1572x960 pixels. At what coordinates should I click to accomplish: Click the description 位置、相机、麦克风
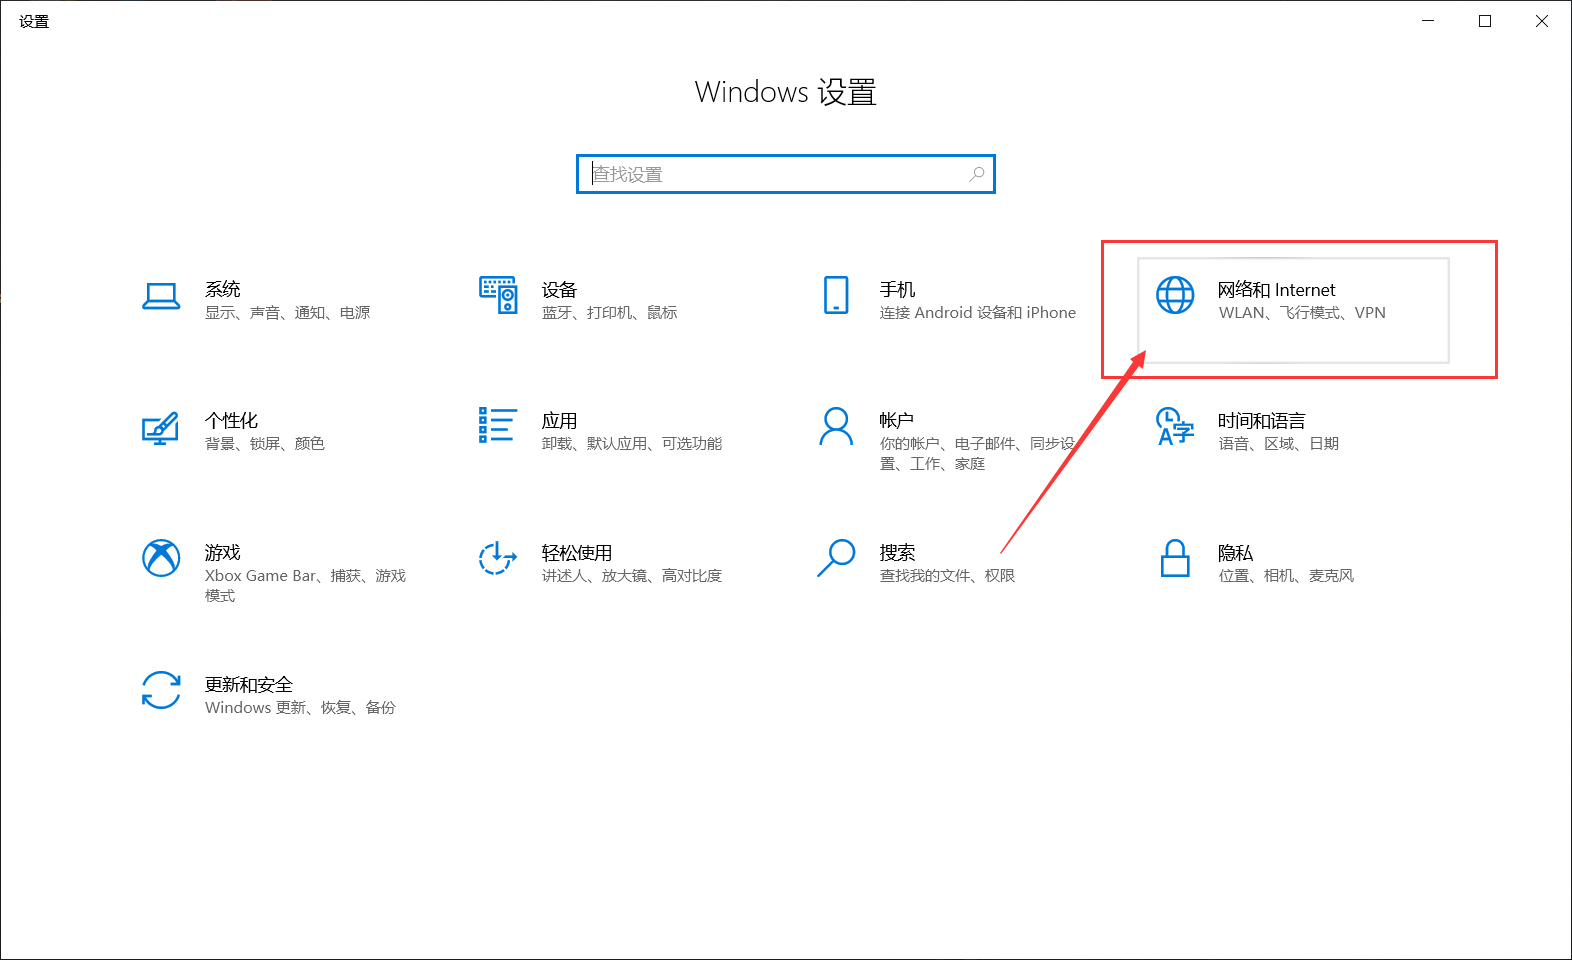coord(1286,576)
